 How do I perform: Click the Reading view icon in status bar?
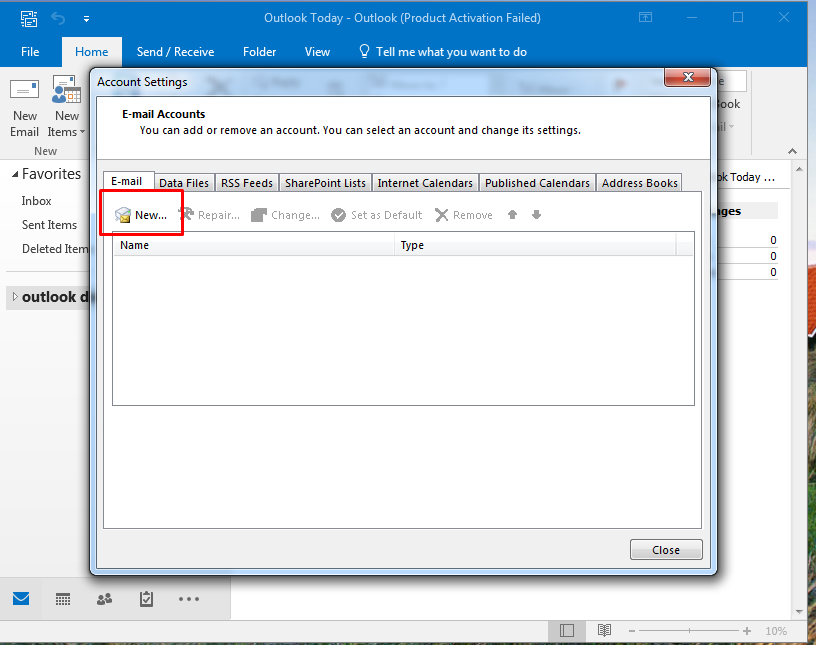tap(604, 630)
